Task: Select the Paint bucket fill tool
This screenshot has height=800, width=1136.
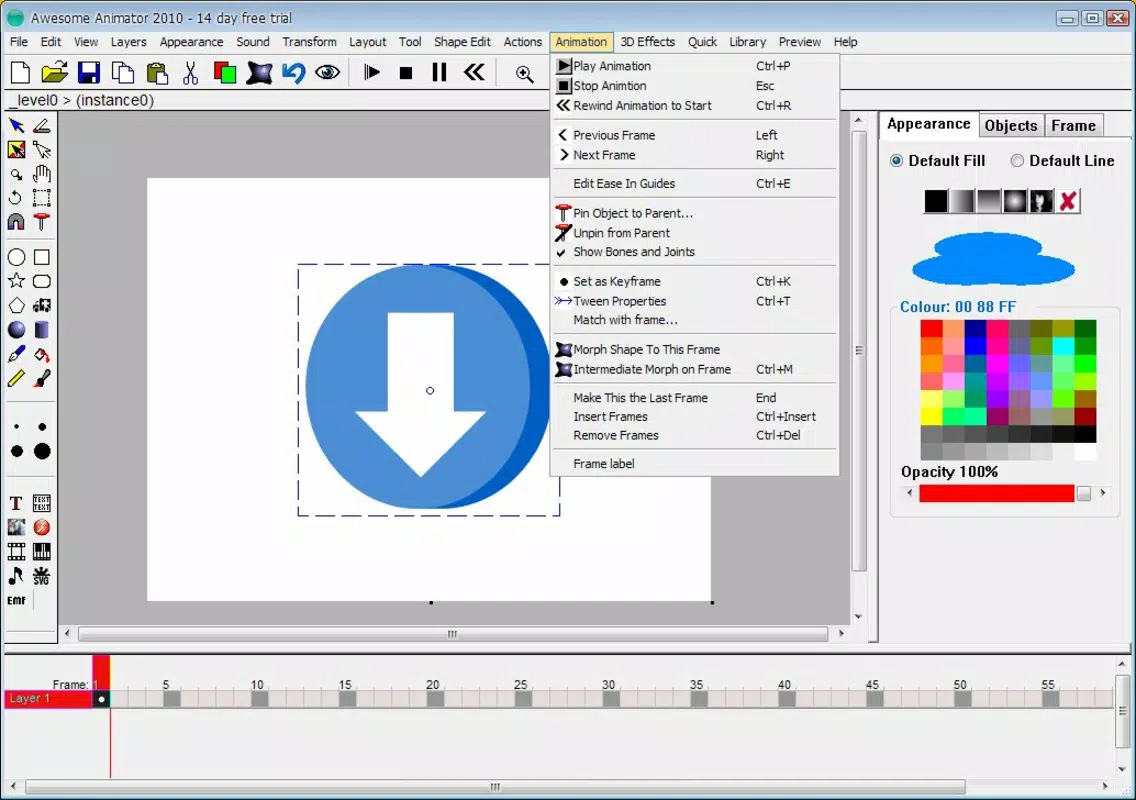Action: [x=42, y=354]
